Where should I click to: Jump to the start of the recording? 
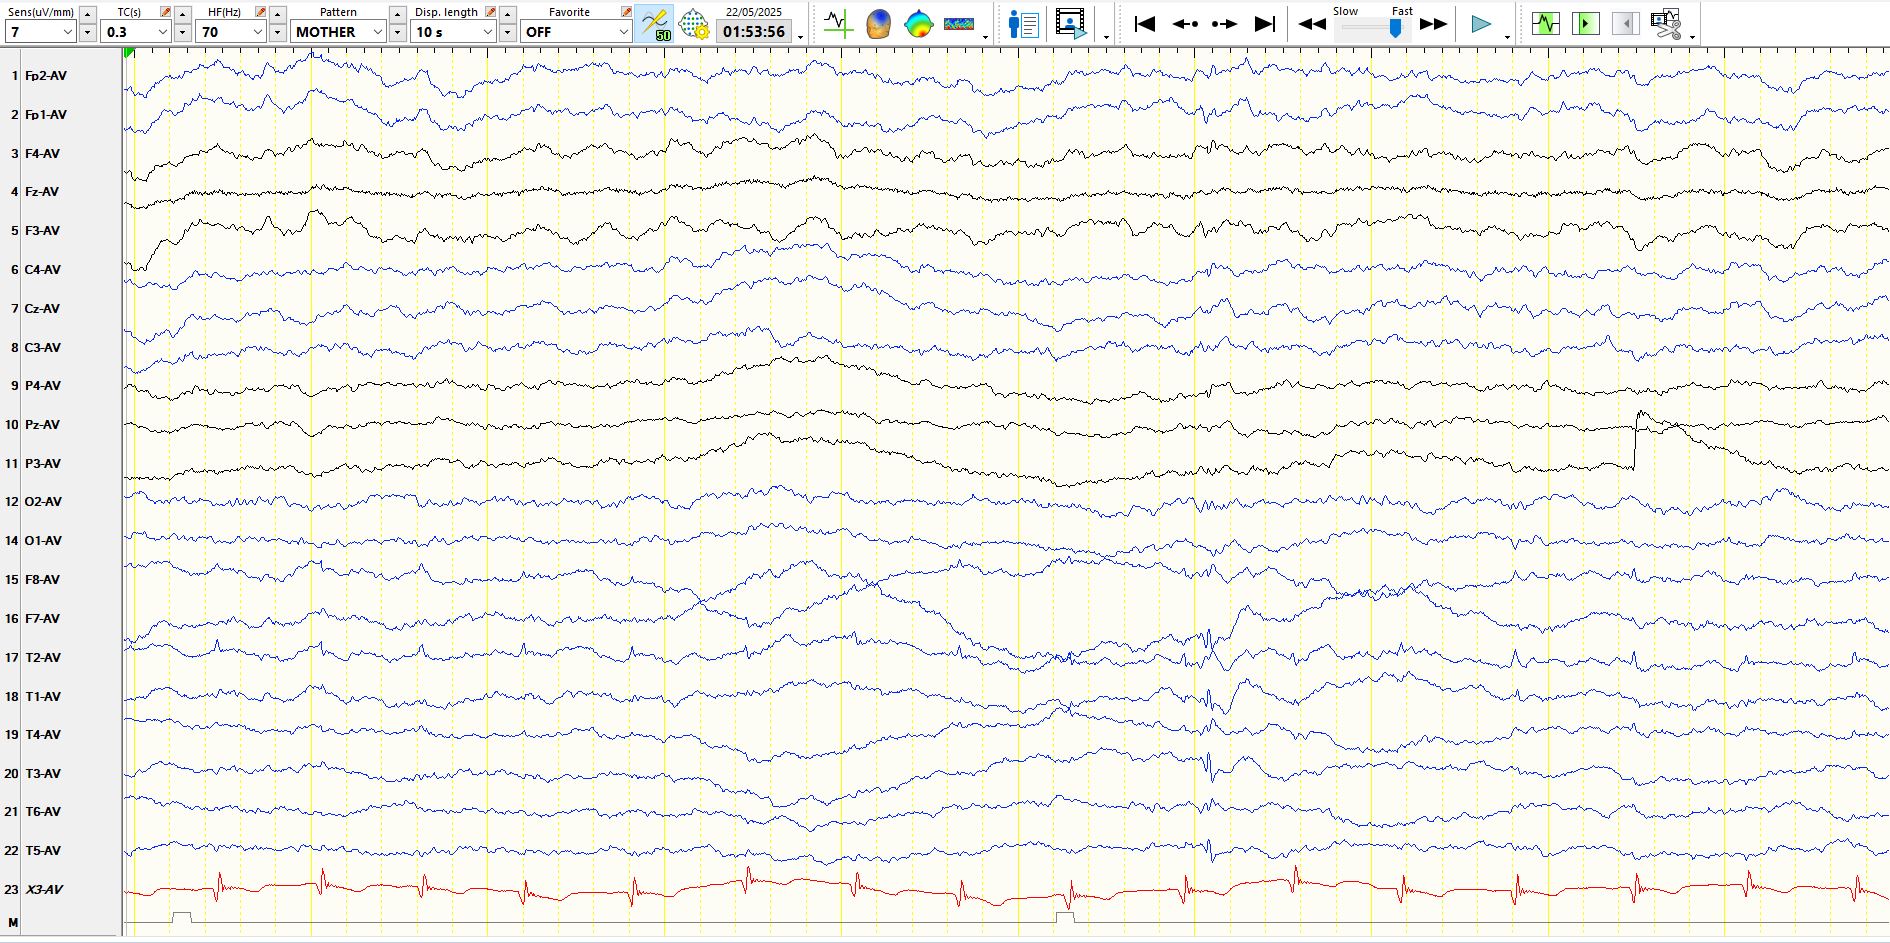[x=1145, y=24]
